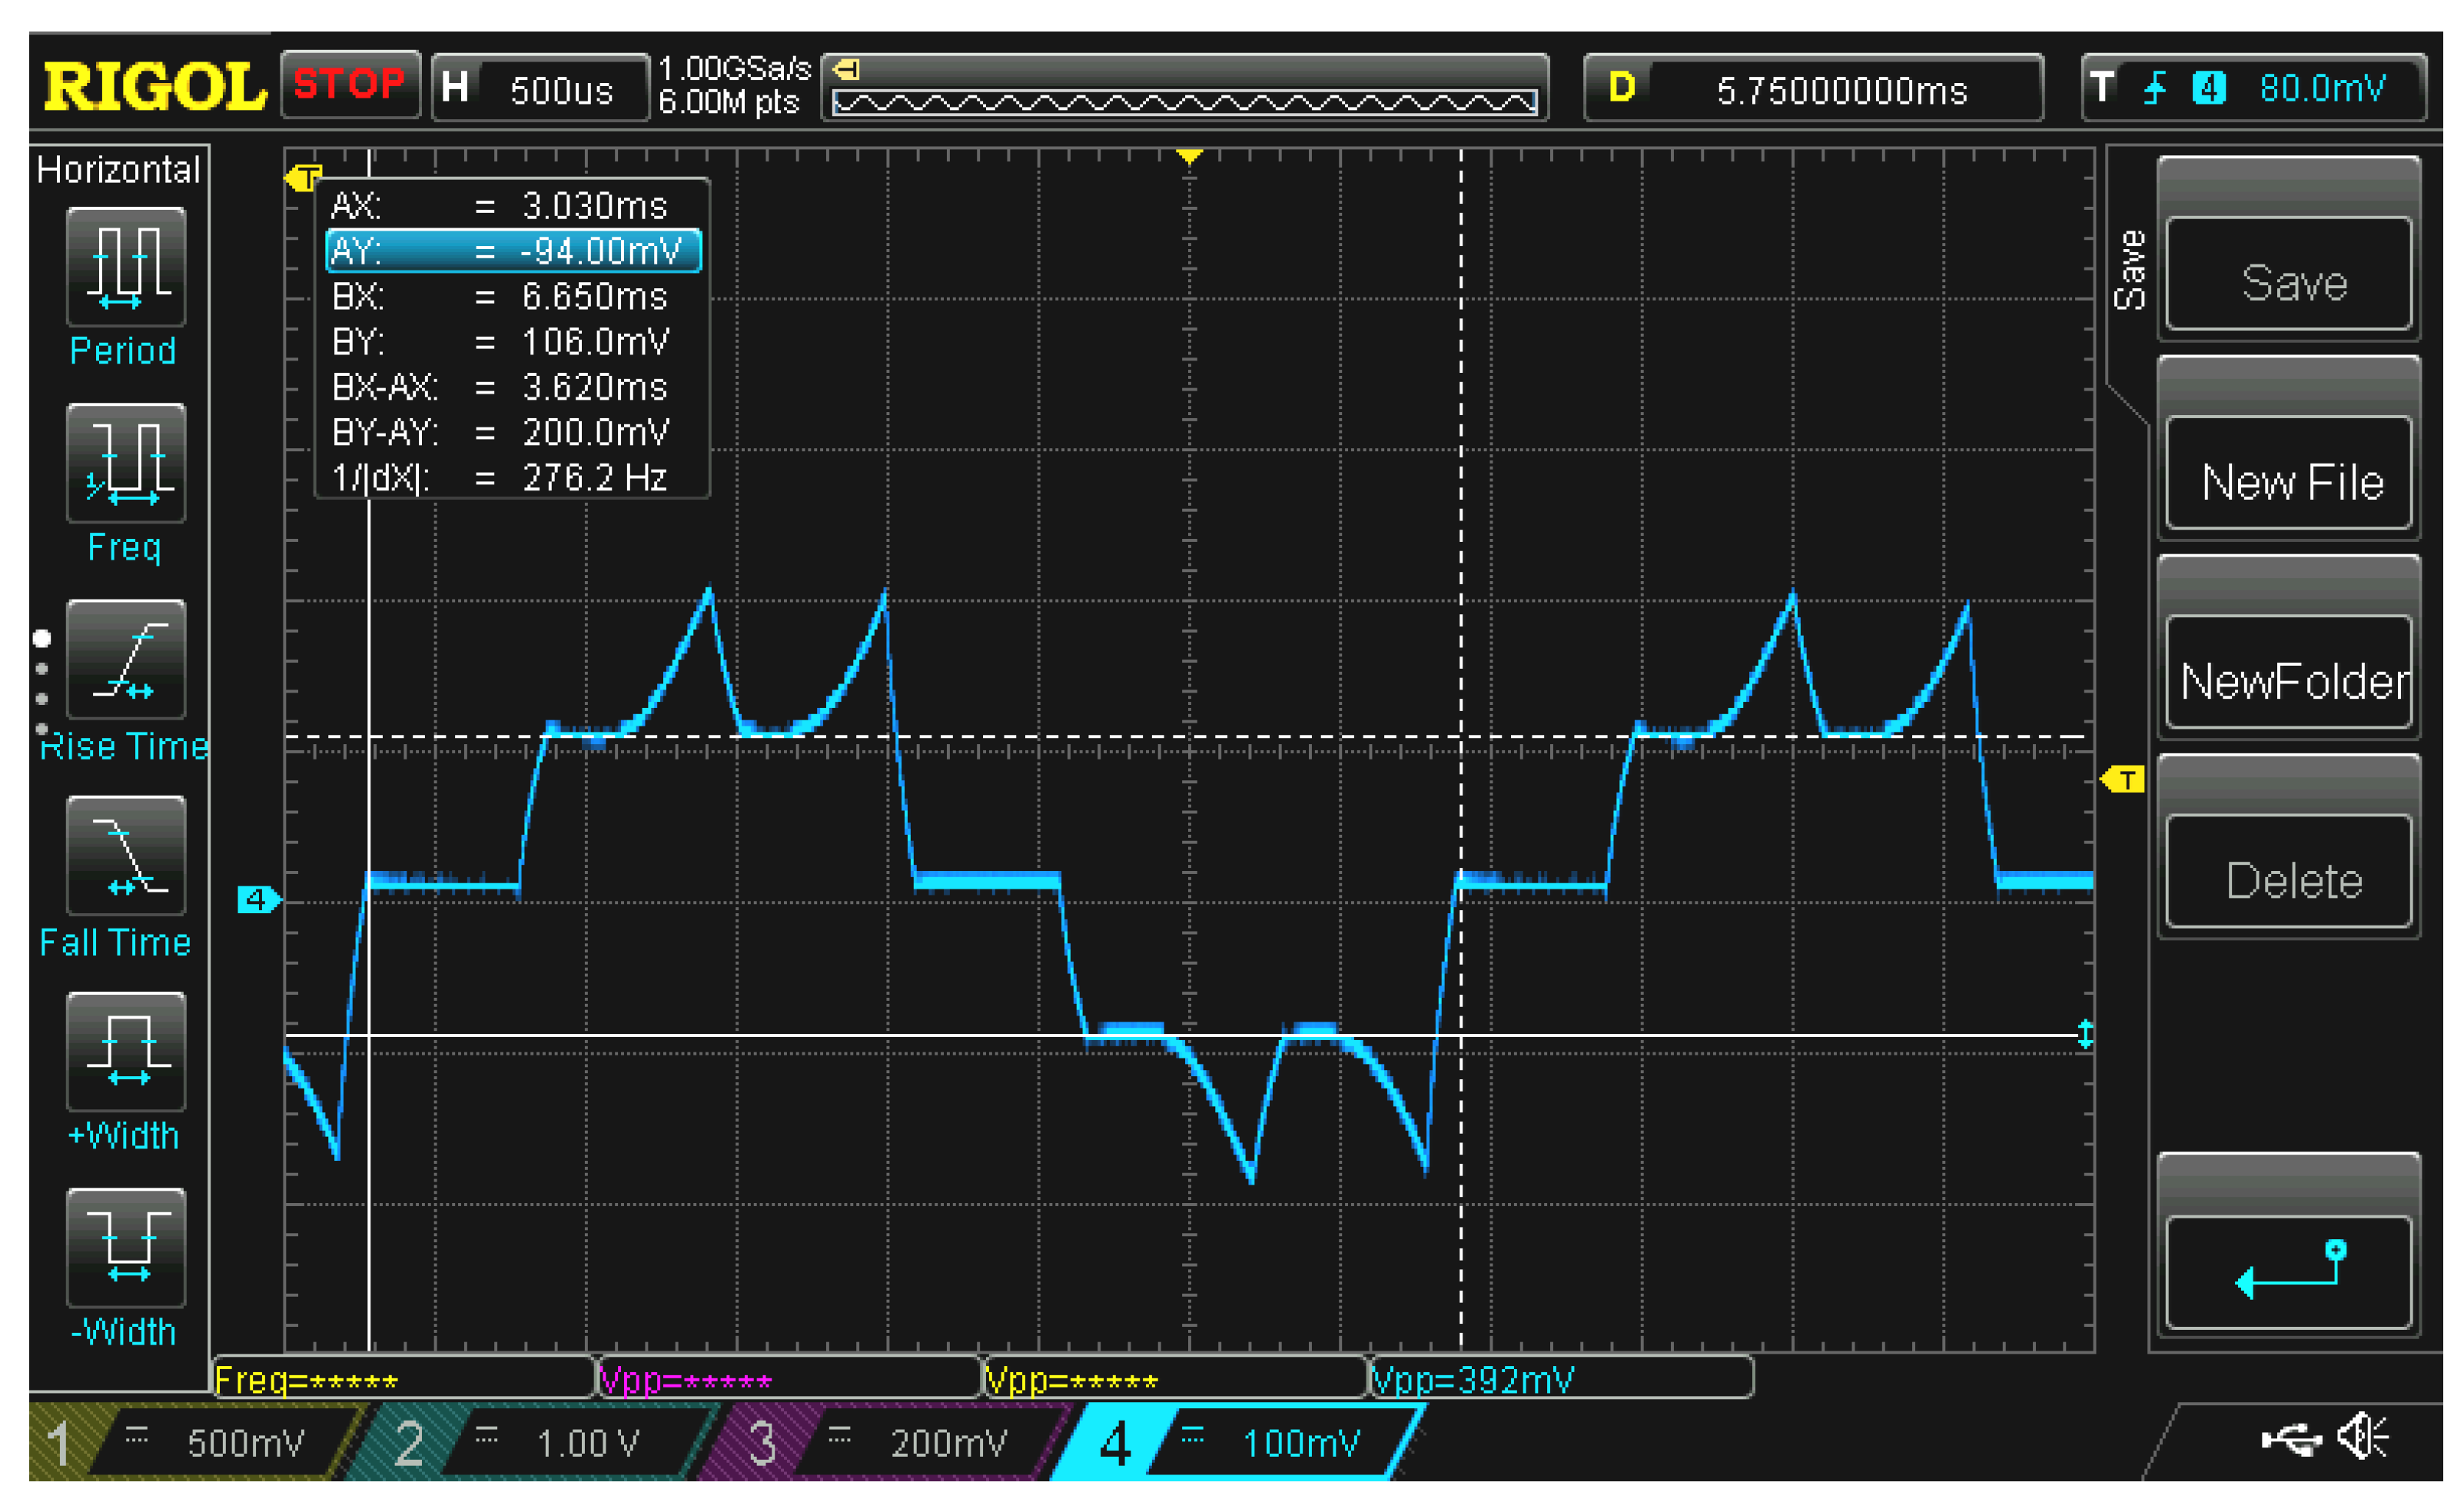Select the Rise Time measurement icon

click(x=126, y=659)
